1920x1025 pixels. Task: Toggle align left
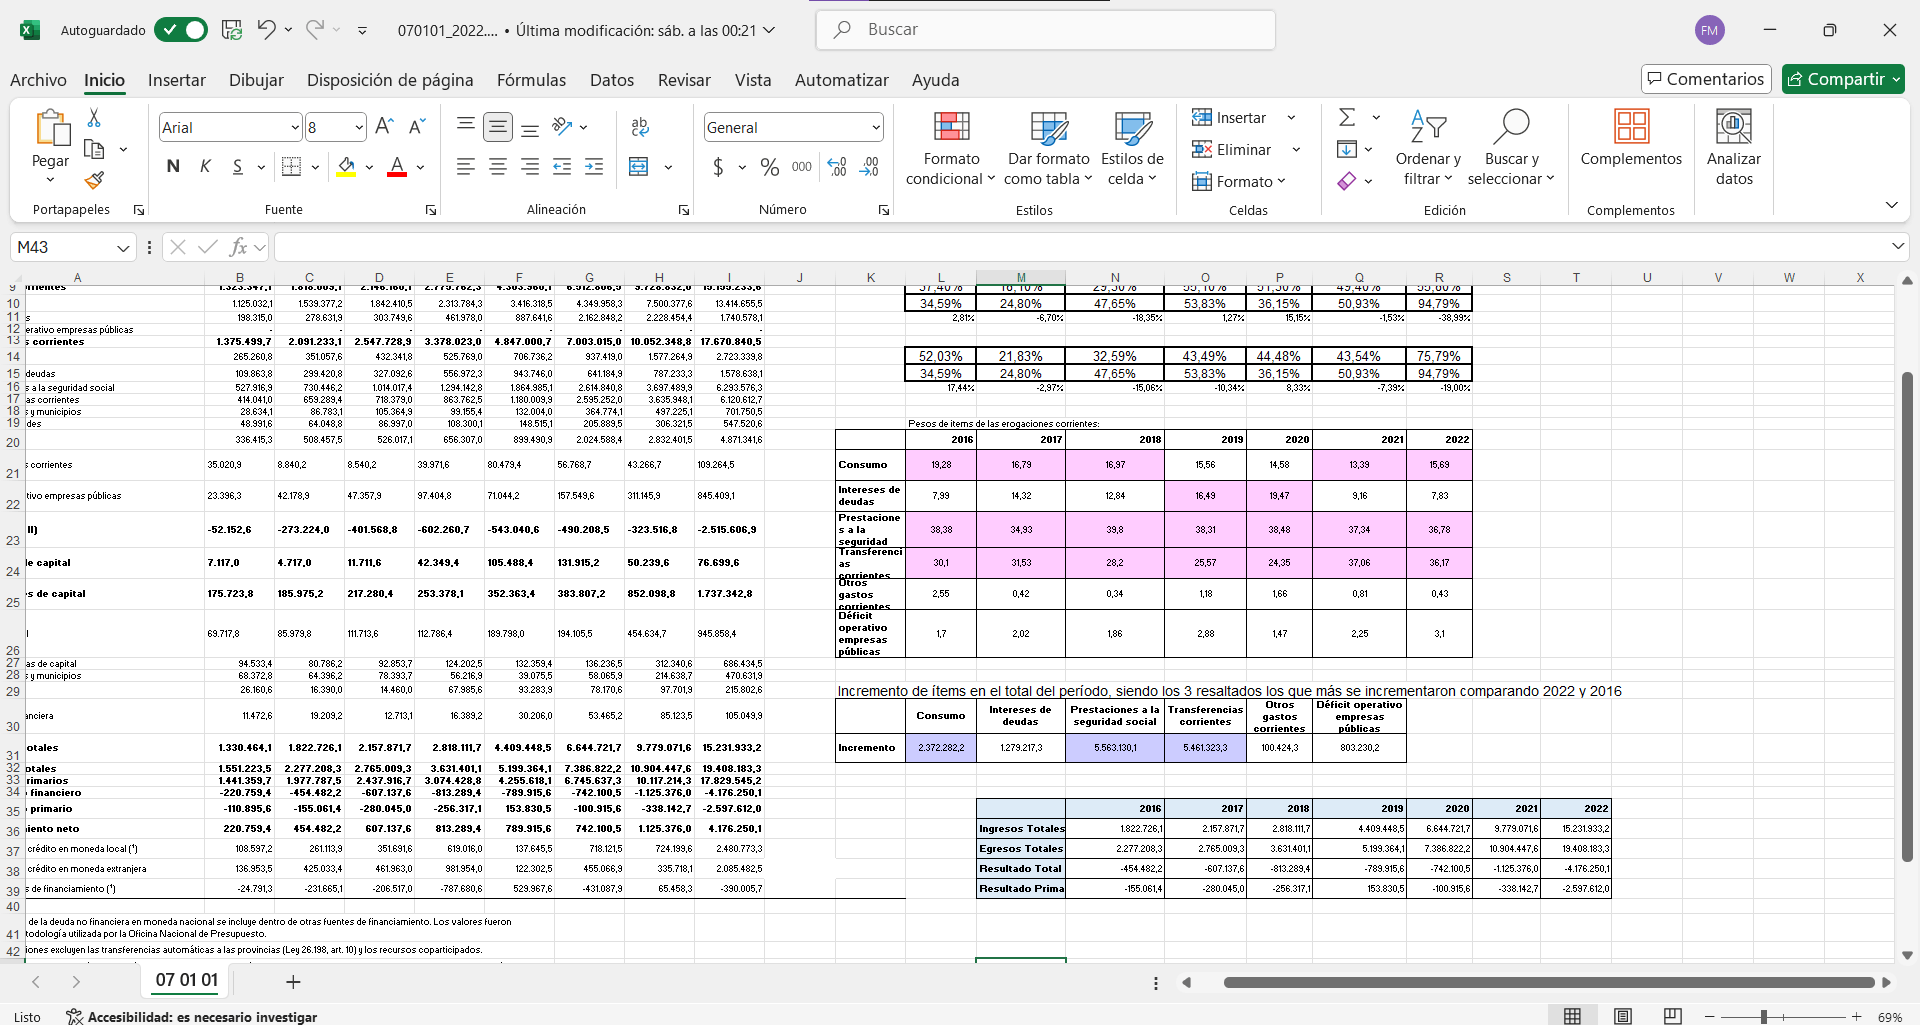coord(466,167)
